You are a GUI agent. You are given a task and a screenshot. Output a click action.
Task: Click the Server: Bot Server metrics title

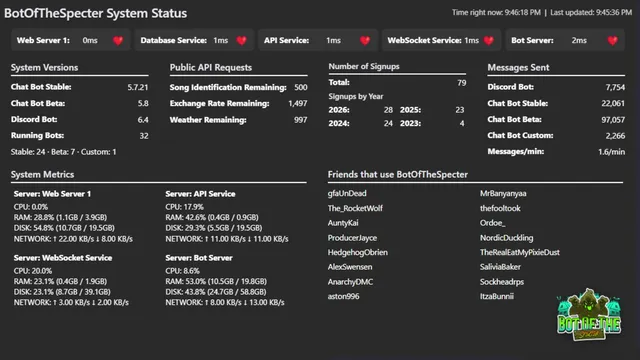pyautogui.click(x=199, y=258)
